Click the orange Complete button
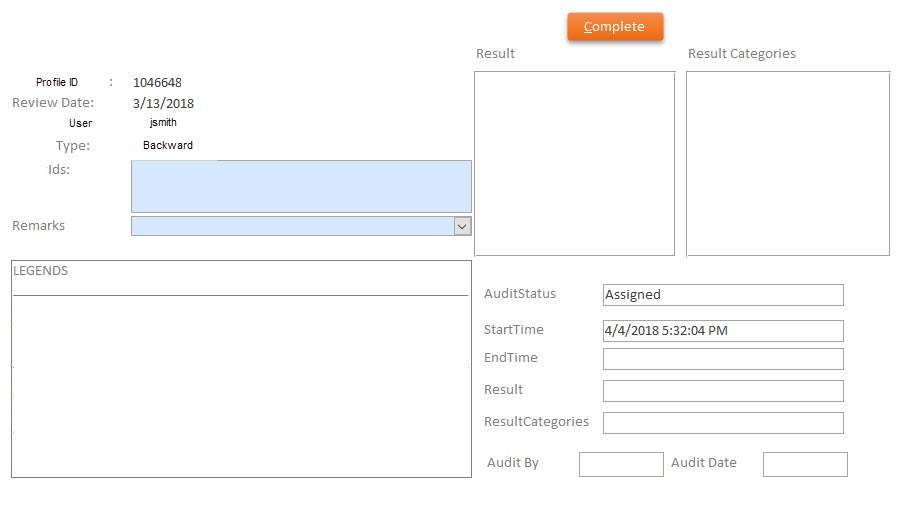This screenshot has height=511, width=899. coord(614,27)
